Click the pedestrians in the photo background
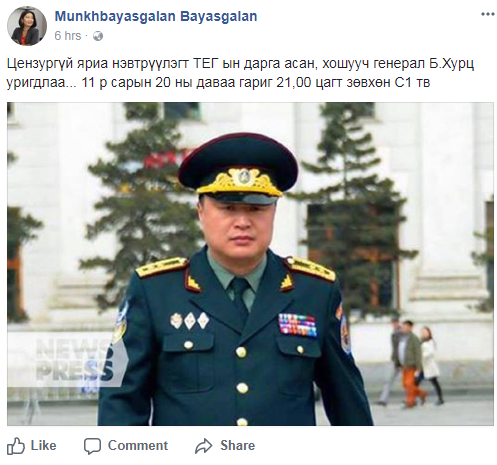 coord(412,362)
